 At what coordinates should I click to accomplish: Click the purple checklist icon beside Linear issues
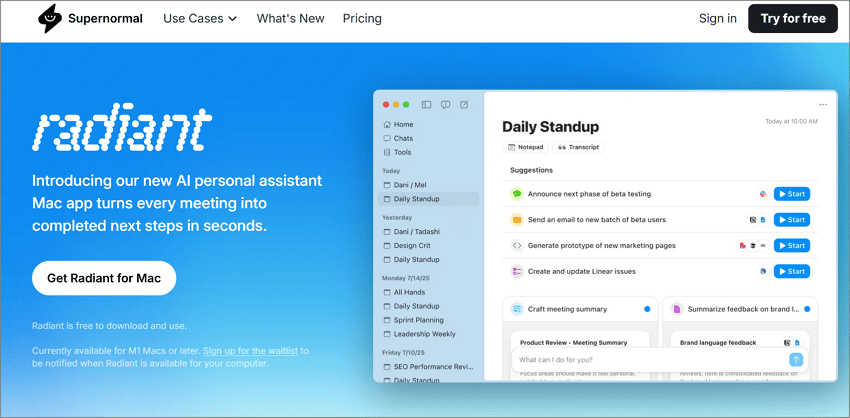click(517, 271)
